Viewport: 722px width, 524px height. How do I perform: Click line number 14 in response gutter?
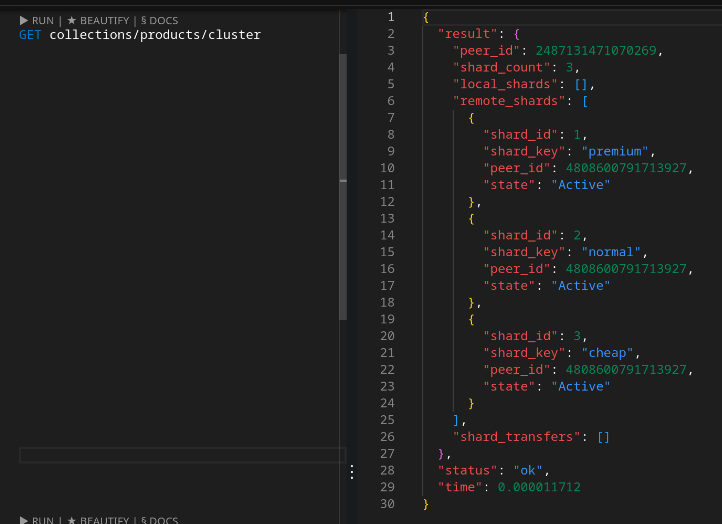point(388,235)
